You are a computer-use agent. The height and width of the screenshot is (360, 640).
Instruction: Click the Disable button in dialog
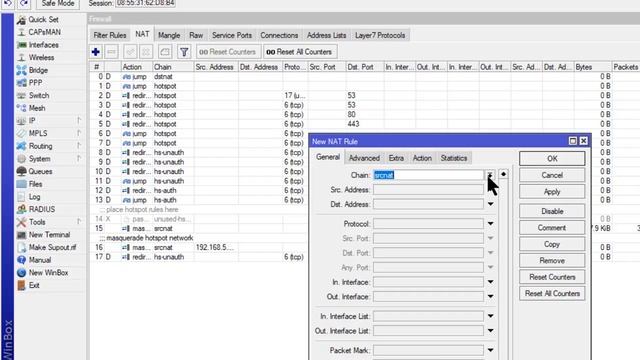point(552,211)
